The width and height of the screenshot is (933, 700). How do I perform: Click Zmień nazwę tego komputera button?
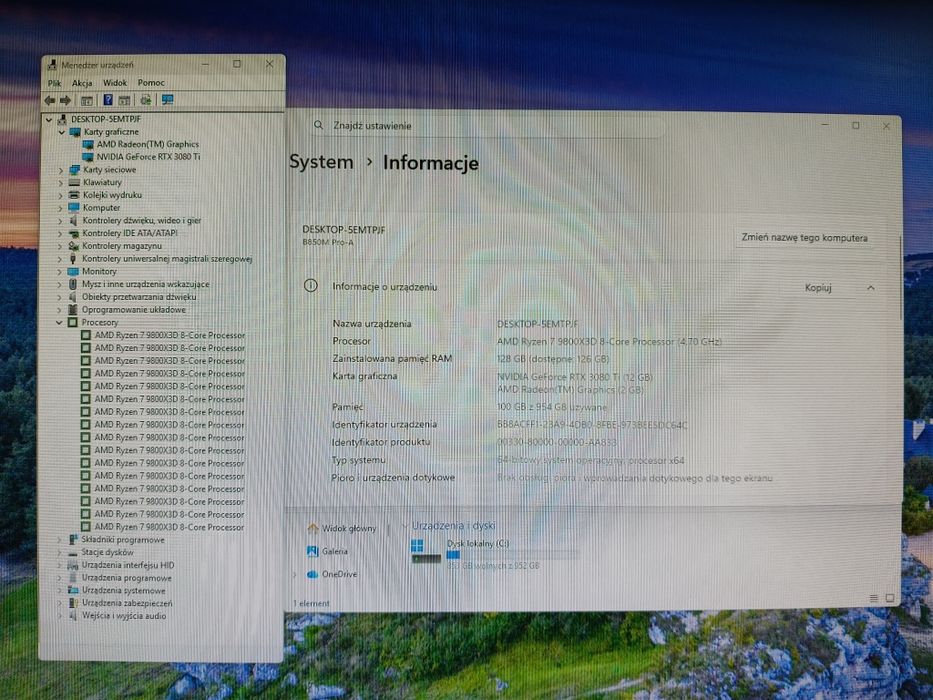804,238
